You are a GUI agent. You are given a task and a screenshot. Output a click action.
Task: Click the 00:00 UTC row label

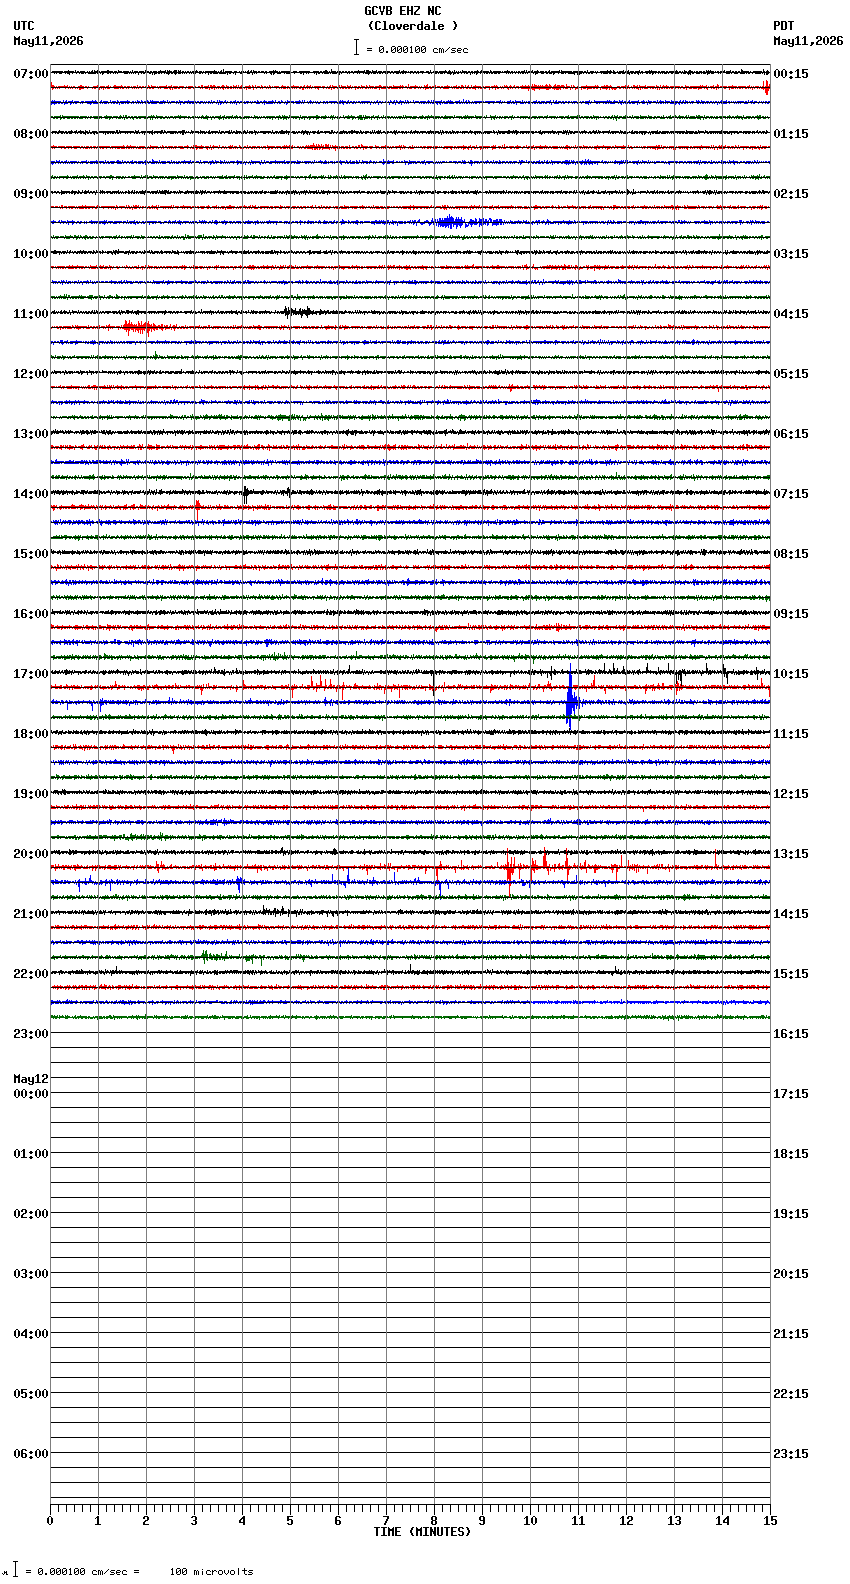point(31,1094)
